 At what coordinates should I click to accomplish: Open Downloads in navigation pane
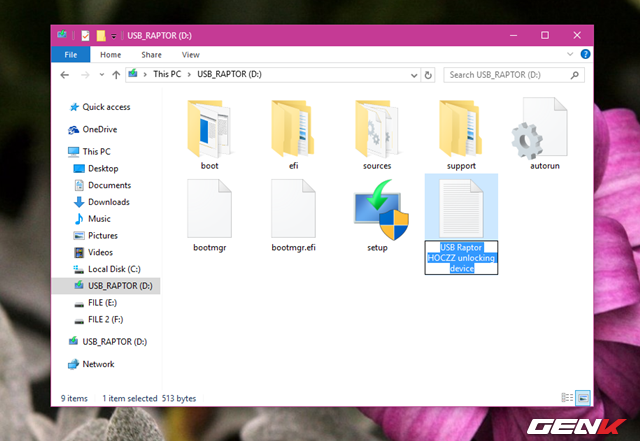(x=102, y=202)
